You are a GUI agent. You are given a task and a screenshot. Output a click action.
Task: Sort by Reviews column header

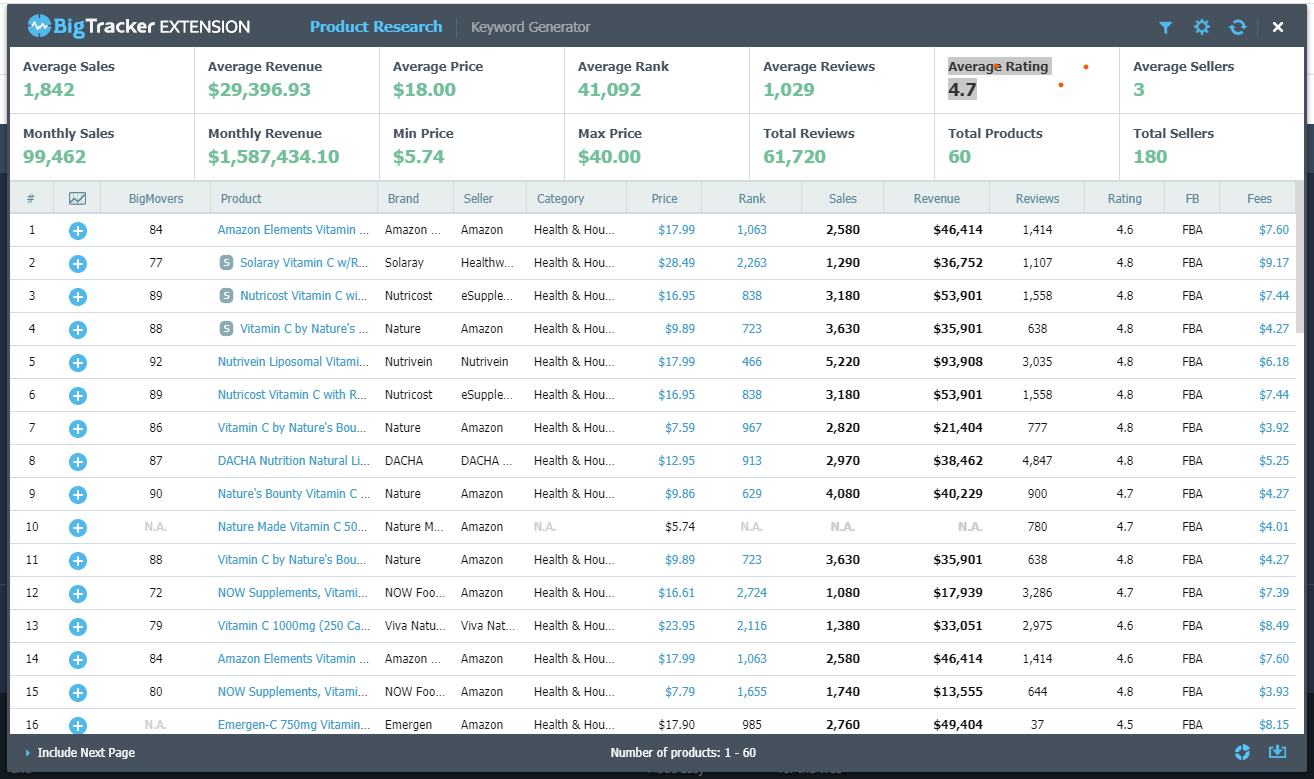1037,198
